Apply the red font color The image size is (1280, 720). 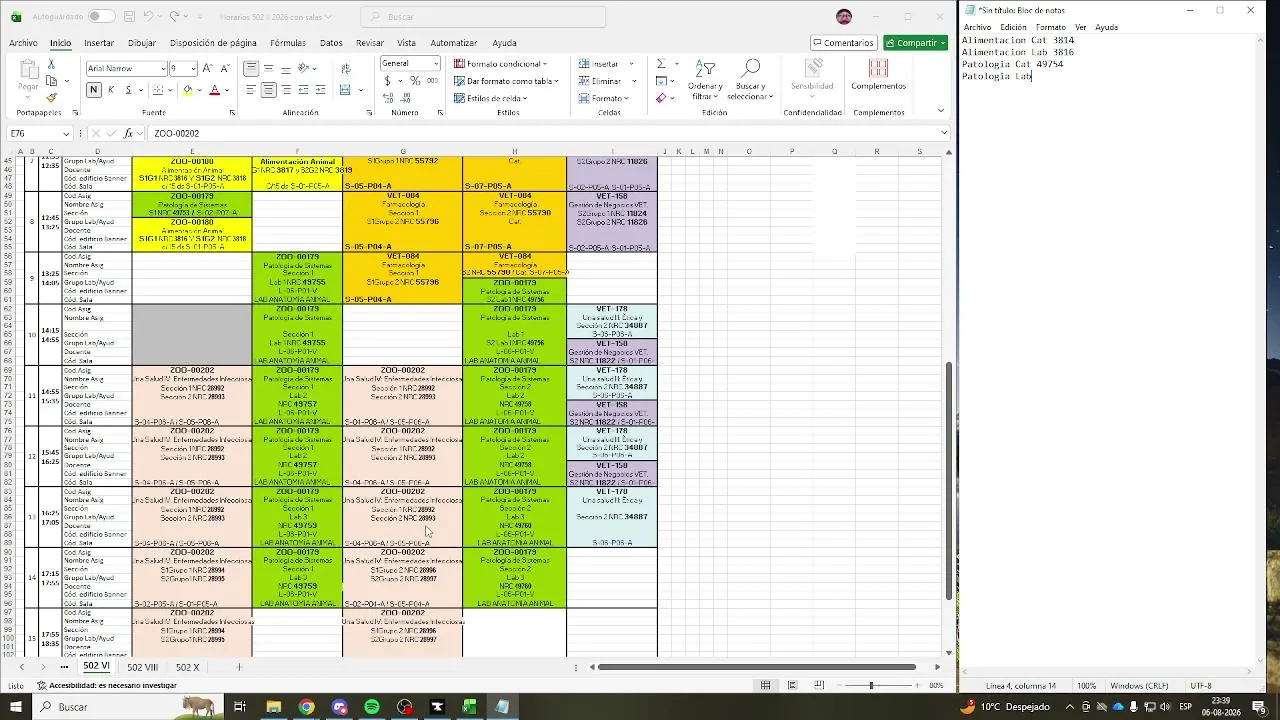(x=214, y=90)
